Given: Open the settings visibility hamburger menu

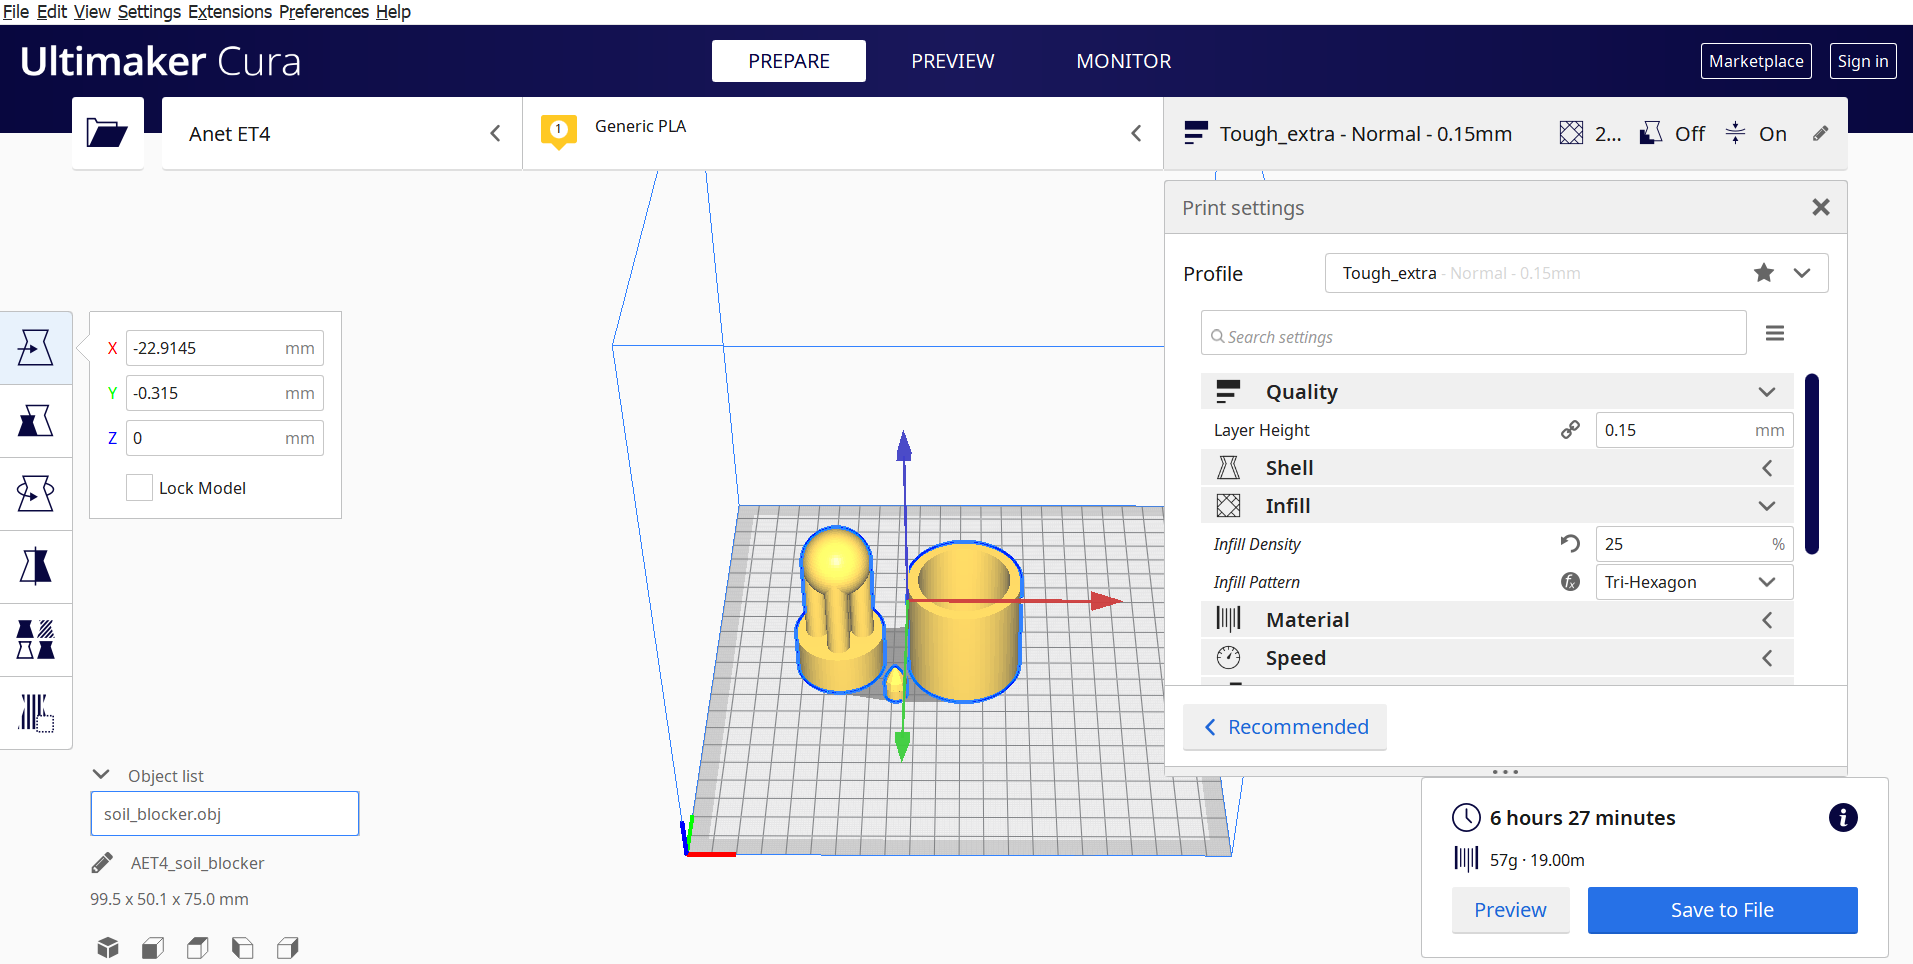Looking at the screenshot, I should click(x=1775, y=333).
